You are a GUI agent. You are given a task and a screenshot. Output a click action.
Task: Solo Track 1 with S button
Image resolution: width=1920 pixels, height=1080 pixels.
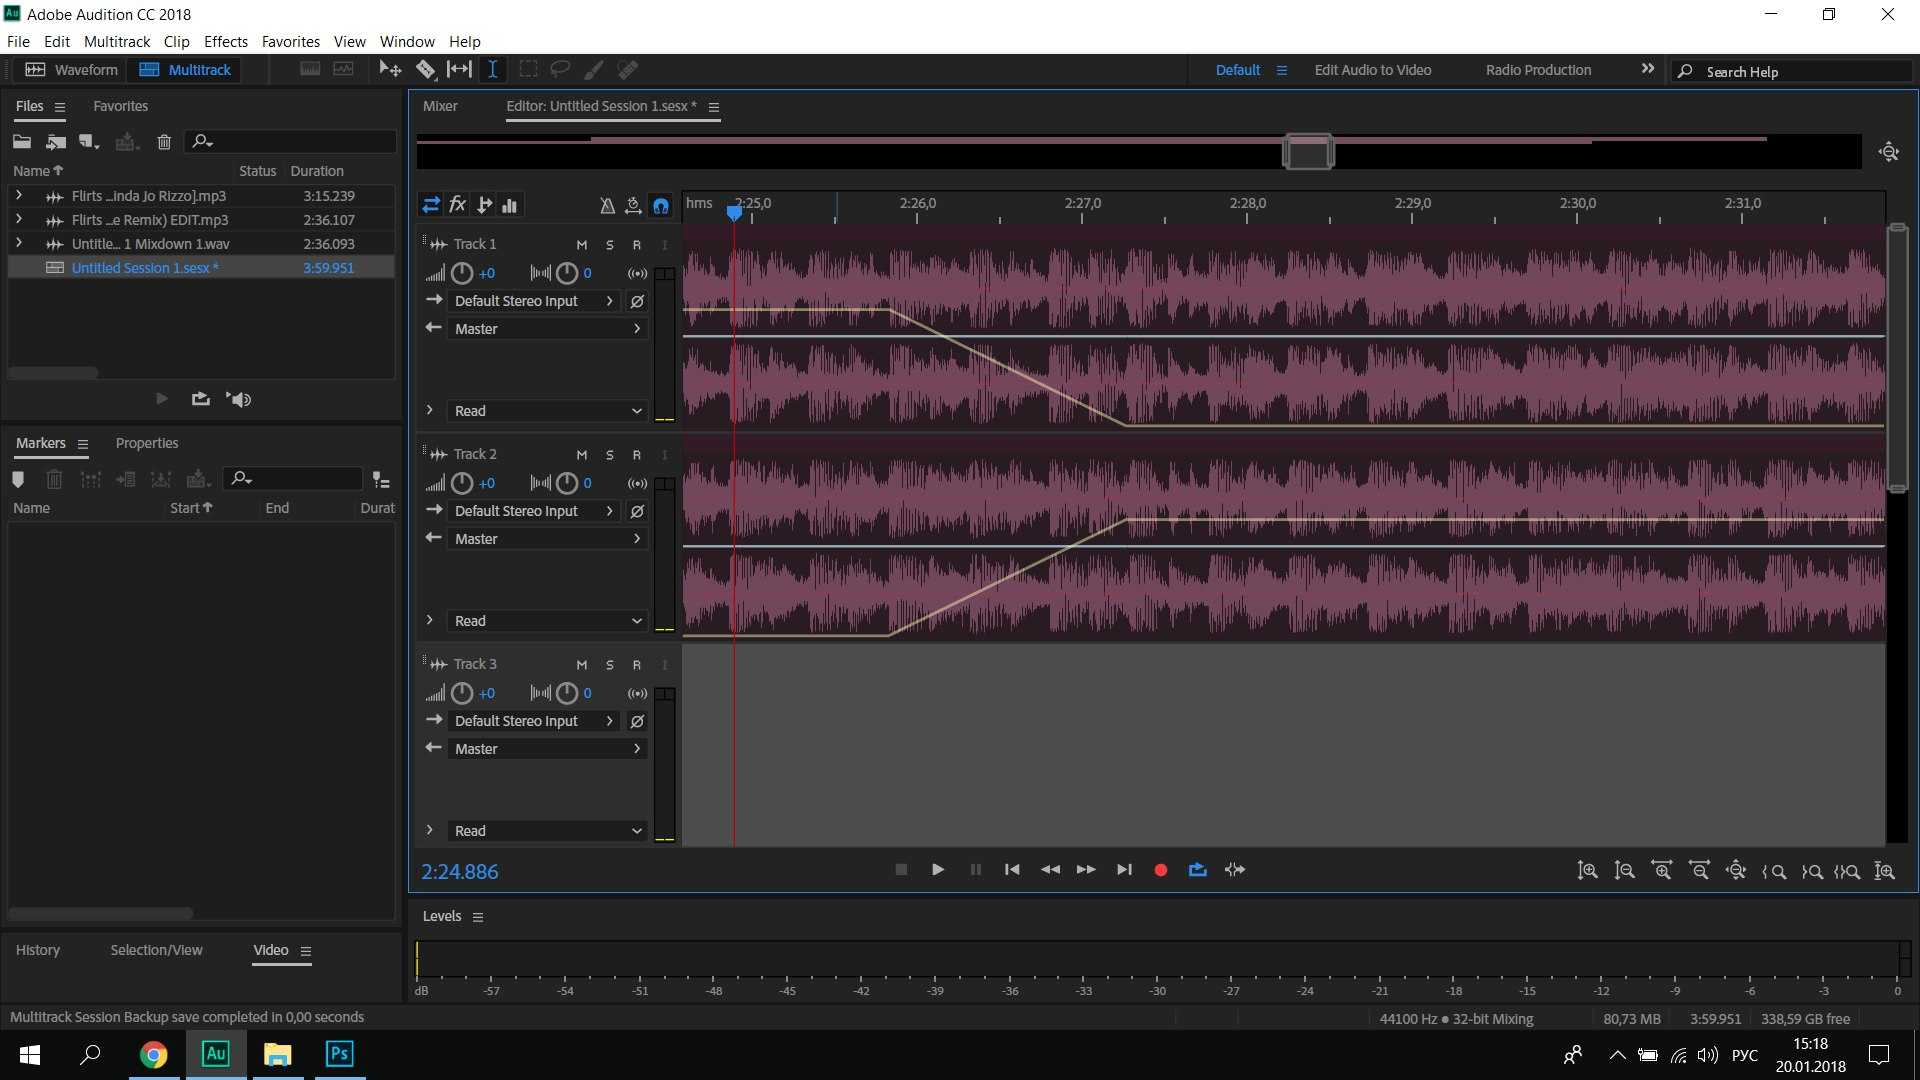(x=609, y=245)
